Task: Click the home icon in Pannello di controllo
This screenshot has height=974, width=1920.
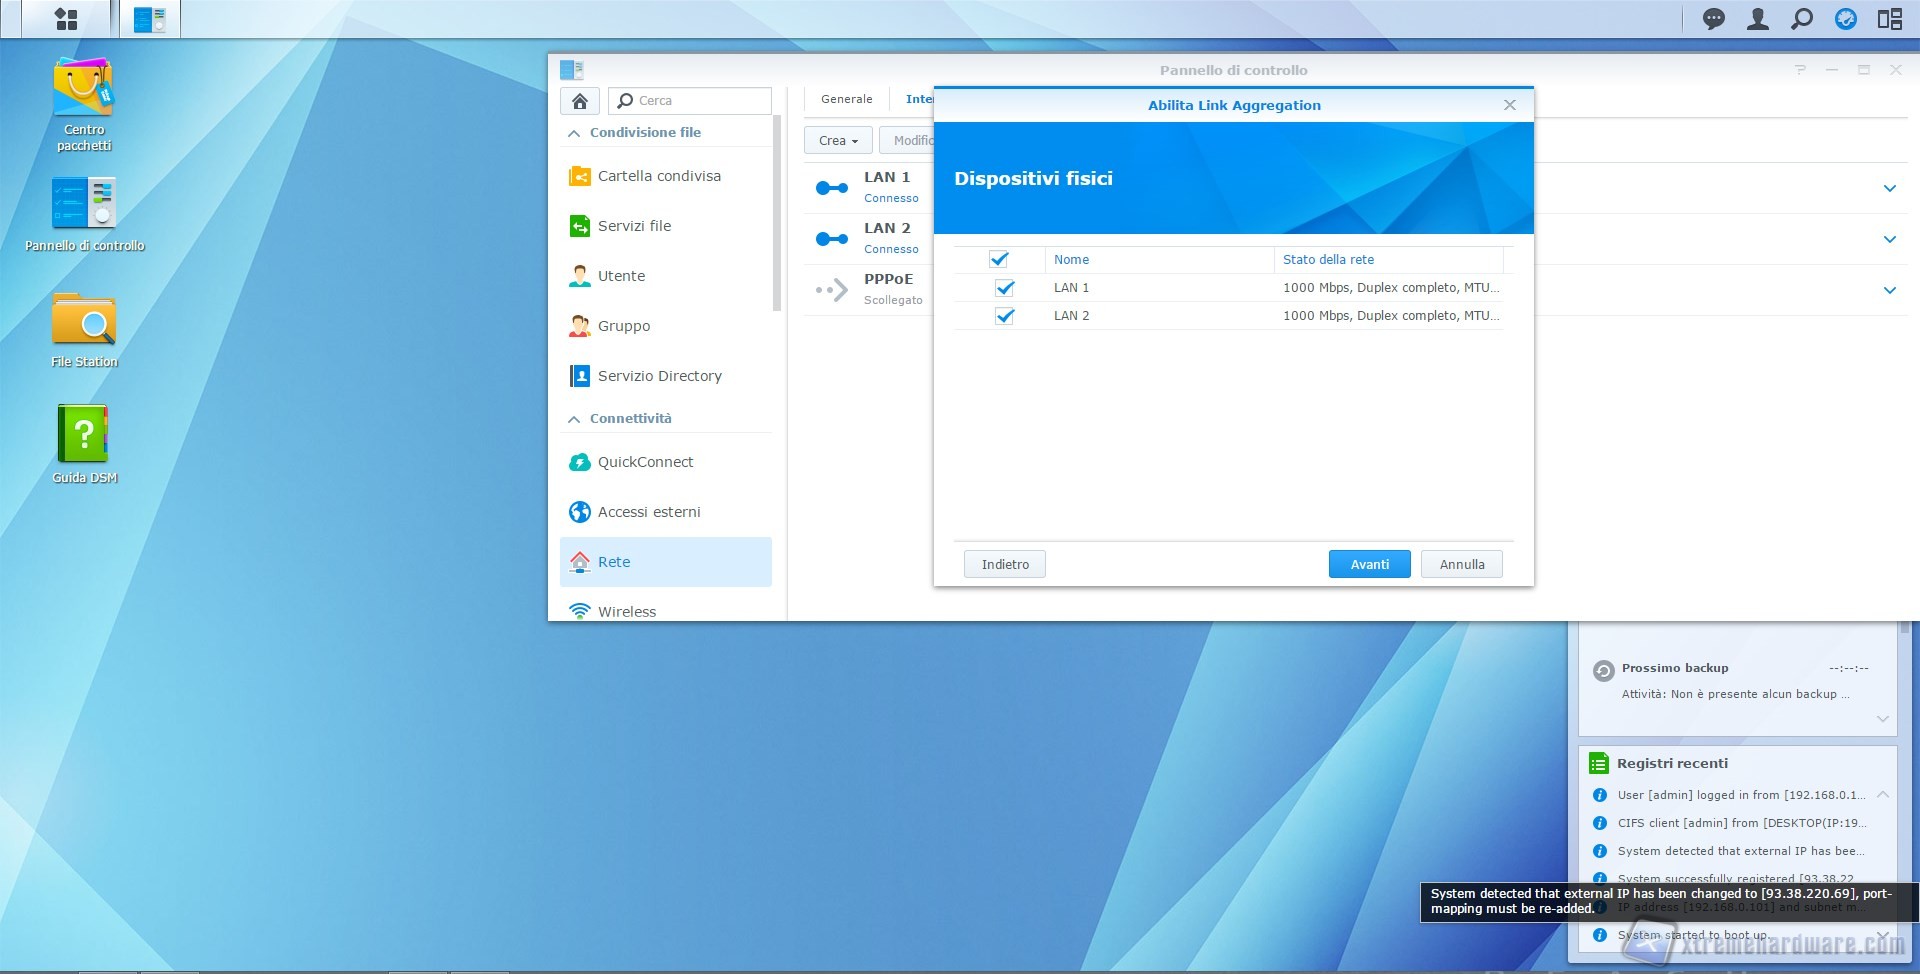Action: [580, 101]
